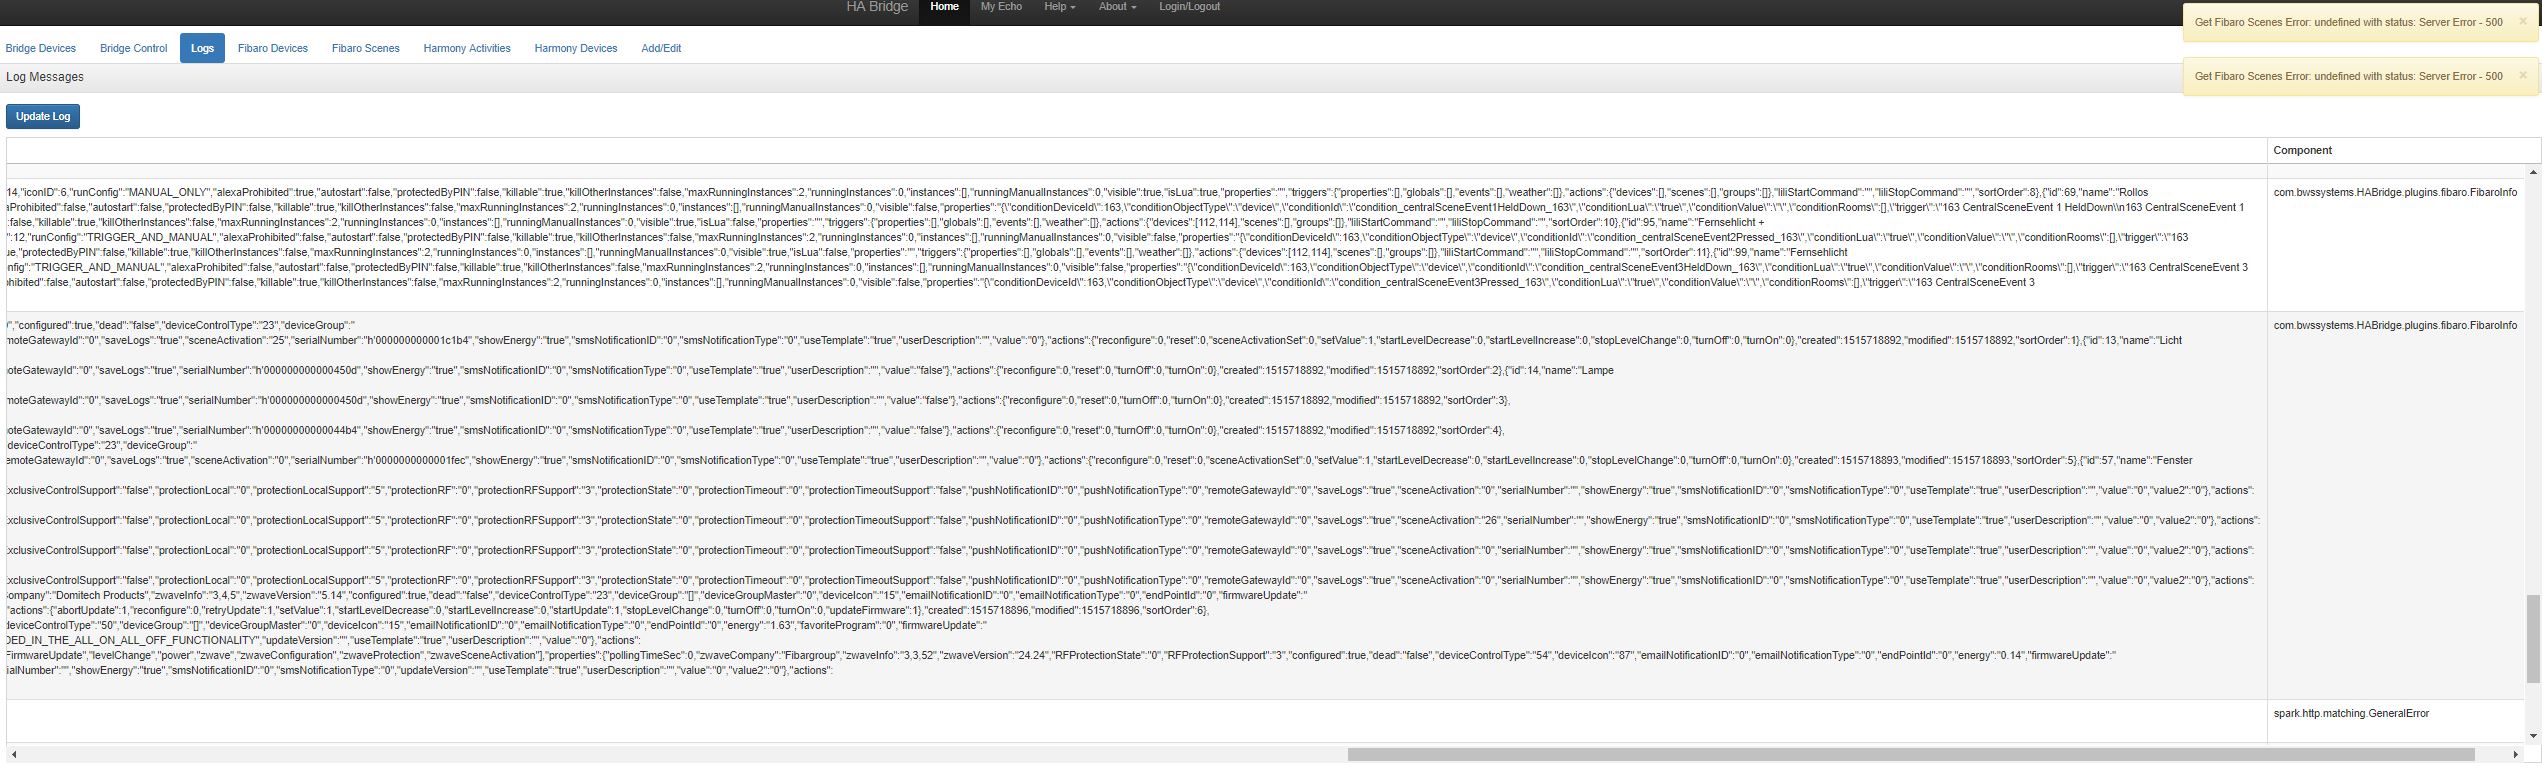Expand the About dropdown menu
The width and height of the screenshot is (2542, 772).
[1117, 7]
